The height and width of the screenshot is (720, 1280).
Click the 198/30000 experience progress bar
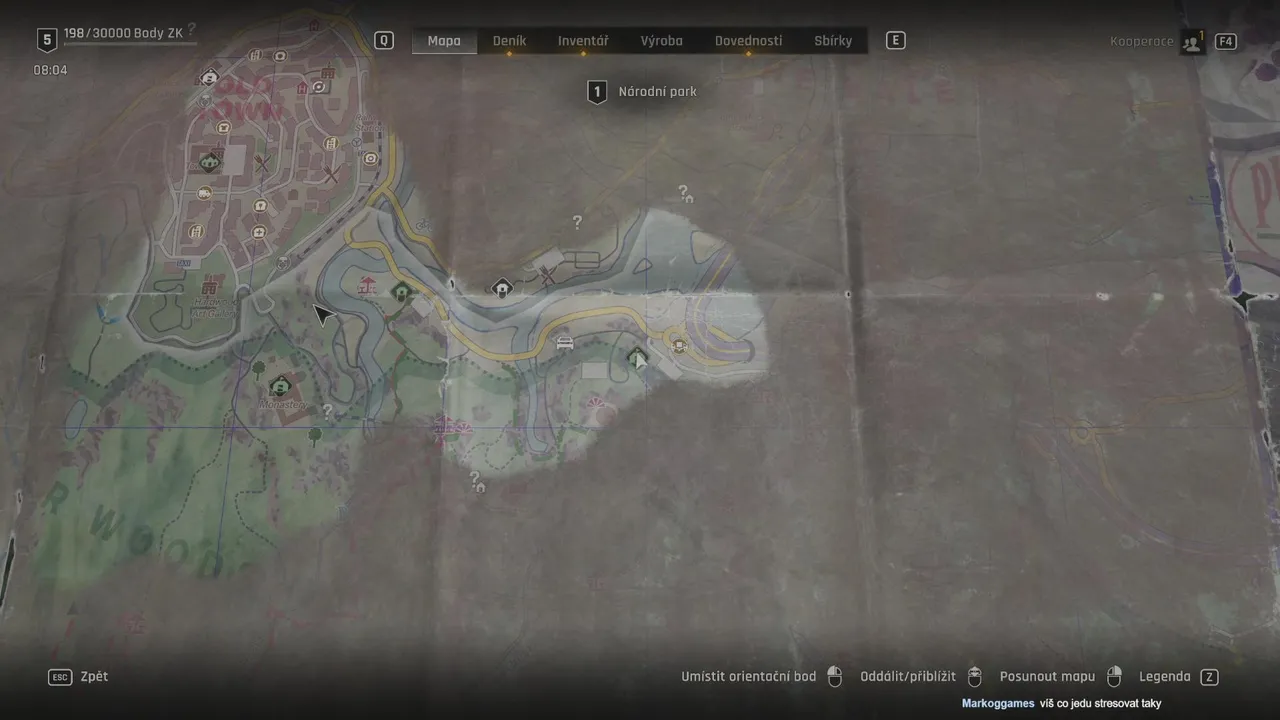[x=130, y=44]
